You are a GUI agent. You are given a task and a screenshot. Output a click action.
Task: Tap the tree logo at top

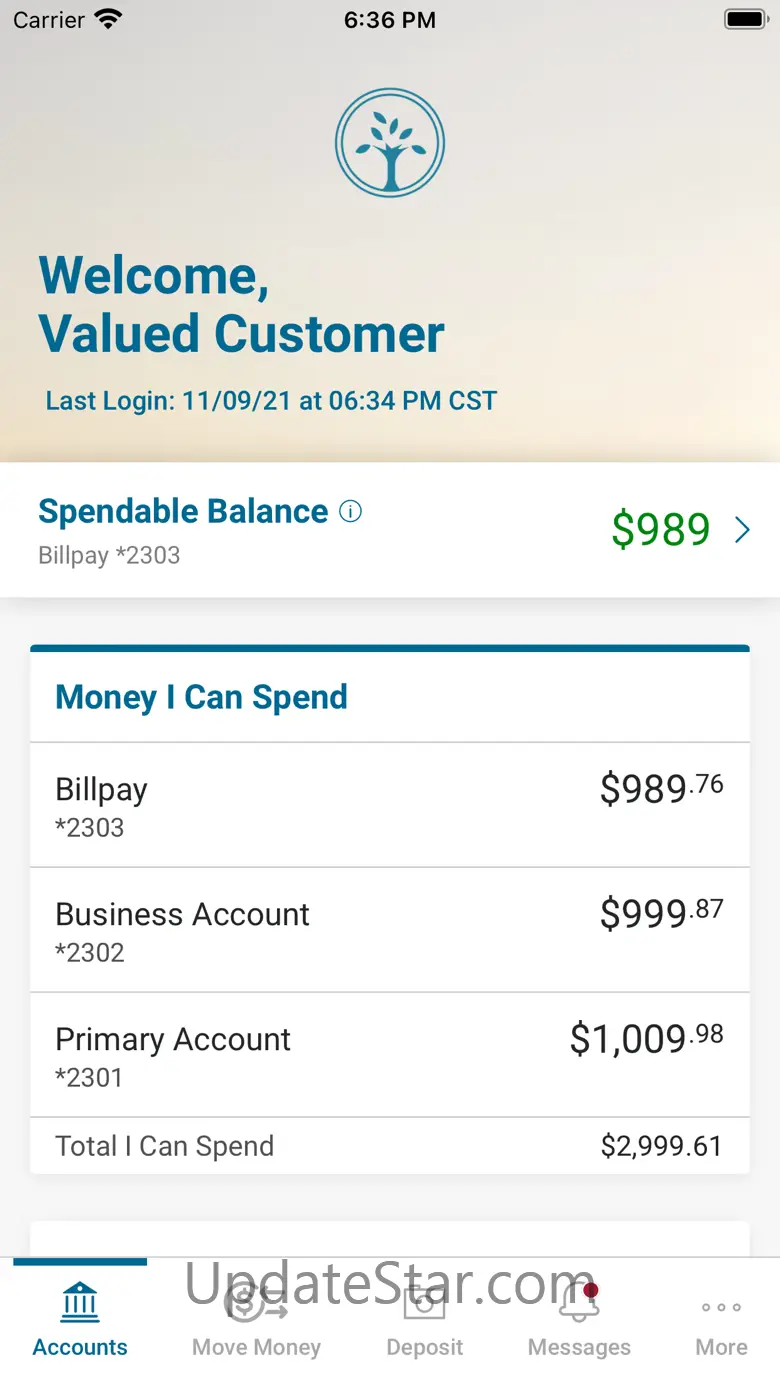tap(390, 144)
